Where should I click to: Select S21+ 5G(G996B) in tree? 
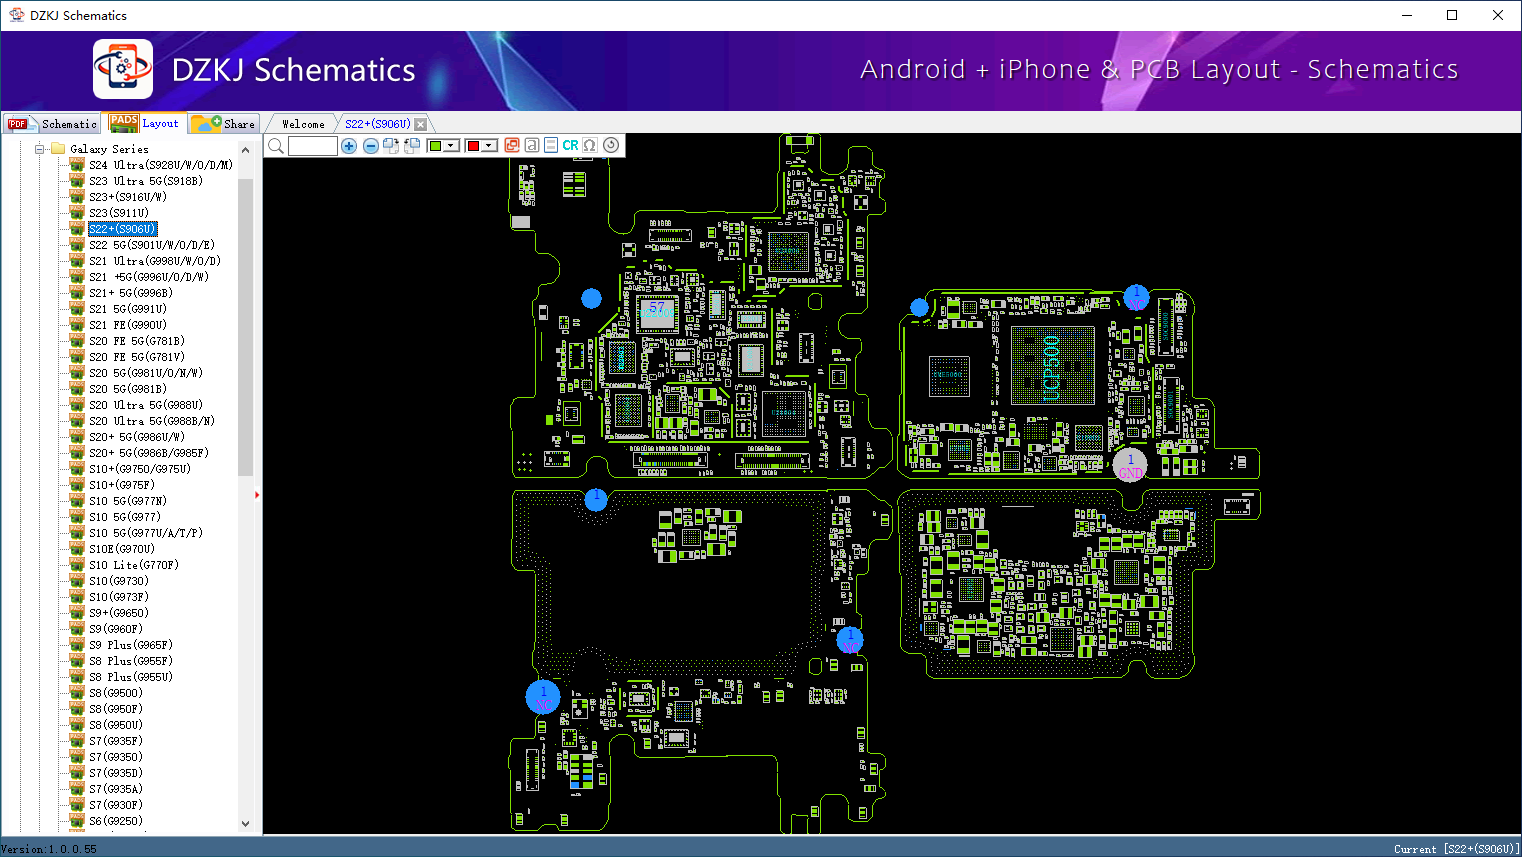[x=131, y=293]
